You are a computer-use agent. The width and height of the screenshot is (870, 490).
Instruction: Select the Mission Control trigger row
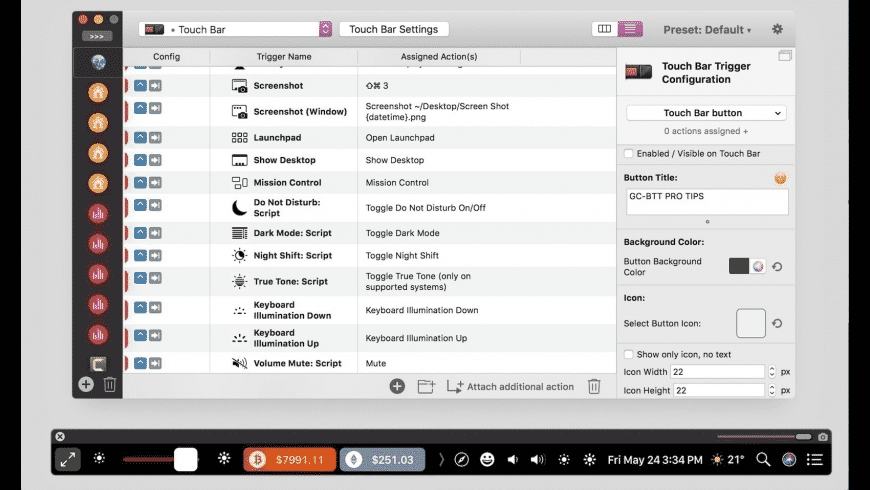pyautogui.click(x=370, y=183)
